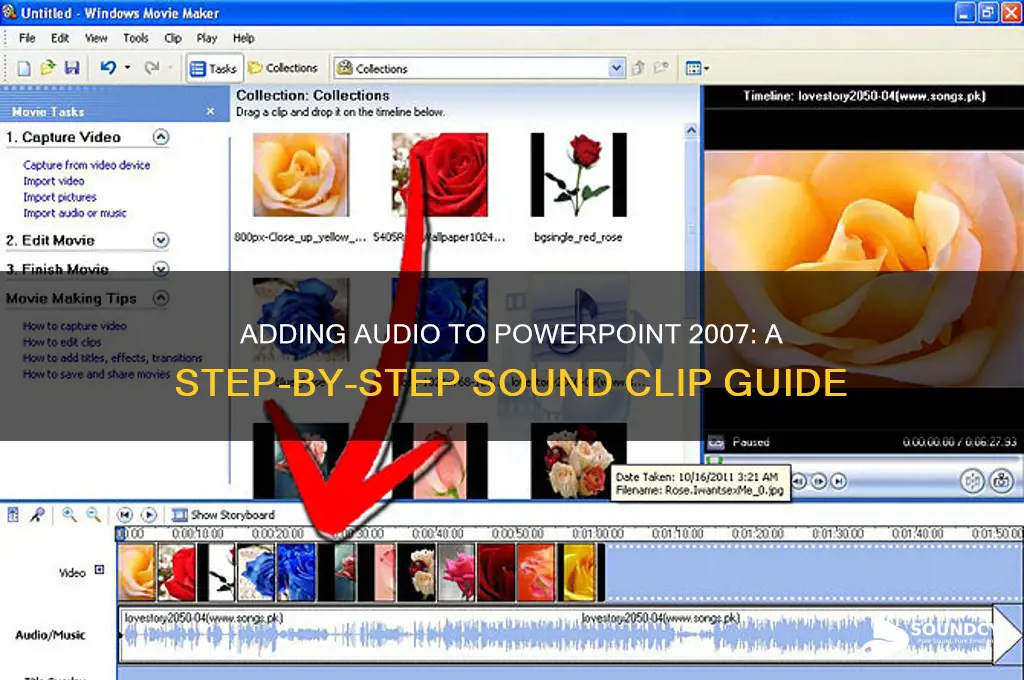Screen dimensions: 1024x680
Task: Click the Redo arrow icon
Action: 152,67
